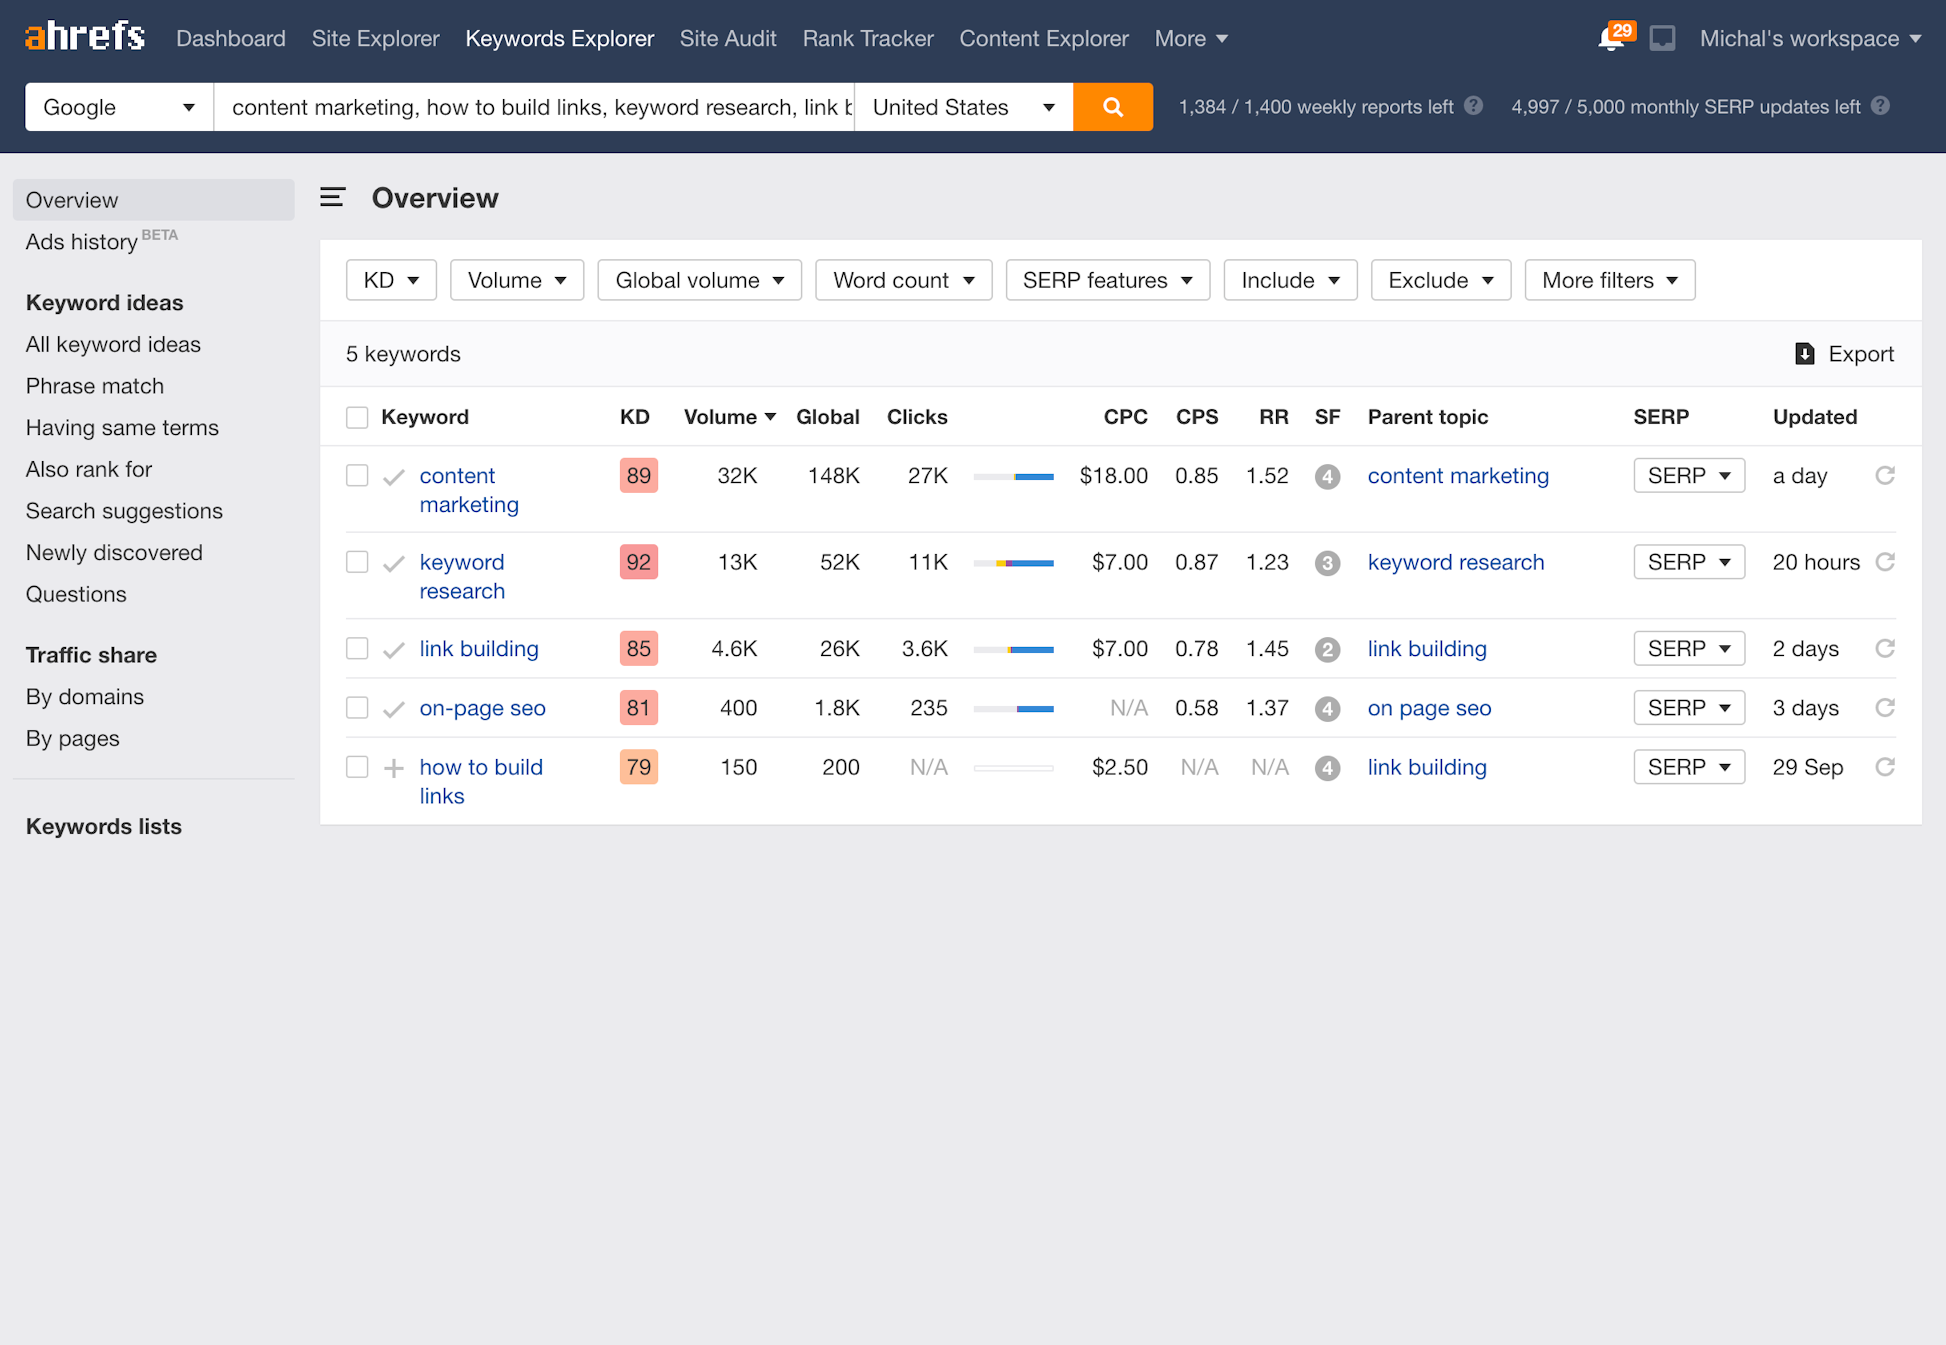The image size is (1946, 1345).
Task: Open SERP dropdown for link building row
Action: point(1688,649)
